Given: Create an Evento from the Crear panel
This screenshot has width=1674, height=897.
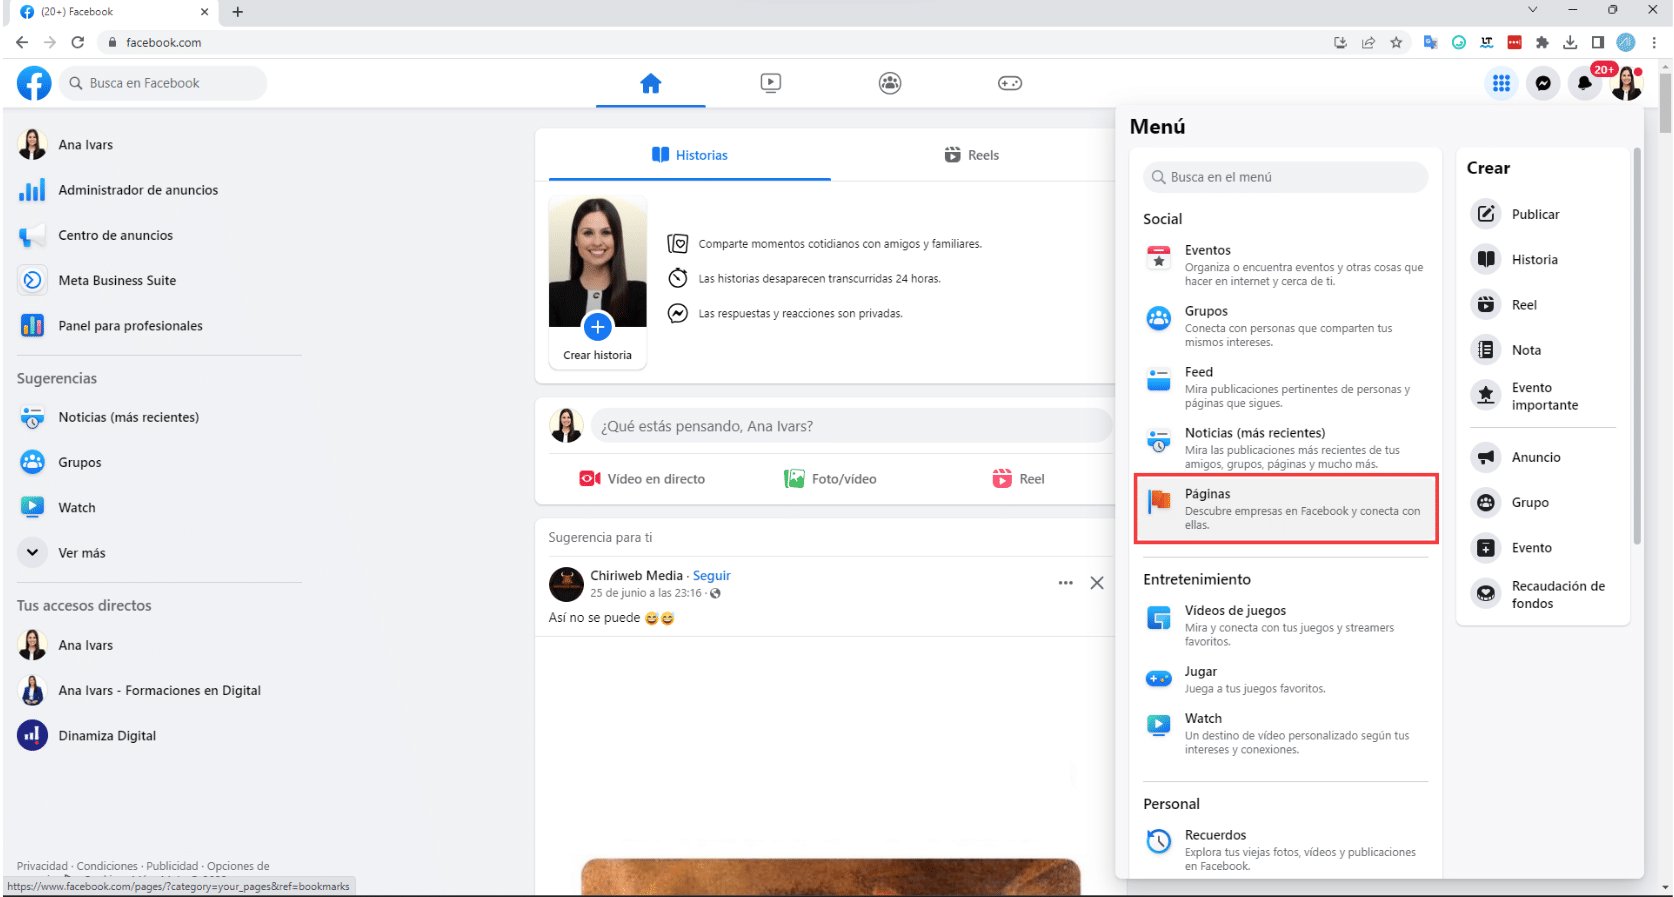Looking at the screenshot, I should [1543, 548].
